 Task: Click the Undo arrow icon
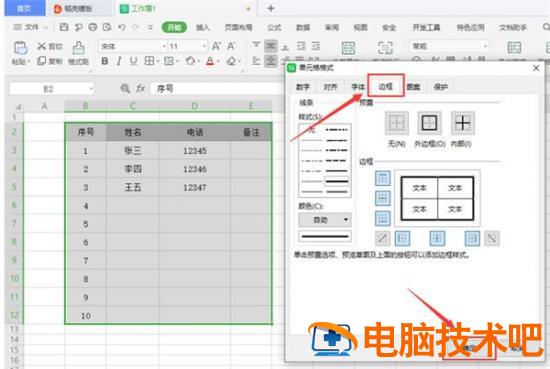[x=122, y=27]
